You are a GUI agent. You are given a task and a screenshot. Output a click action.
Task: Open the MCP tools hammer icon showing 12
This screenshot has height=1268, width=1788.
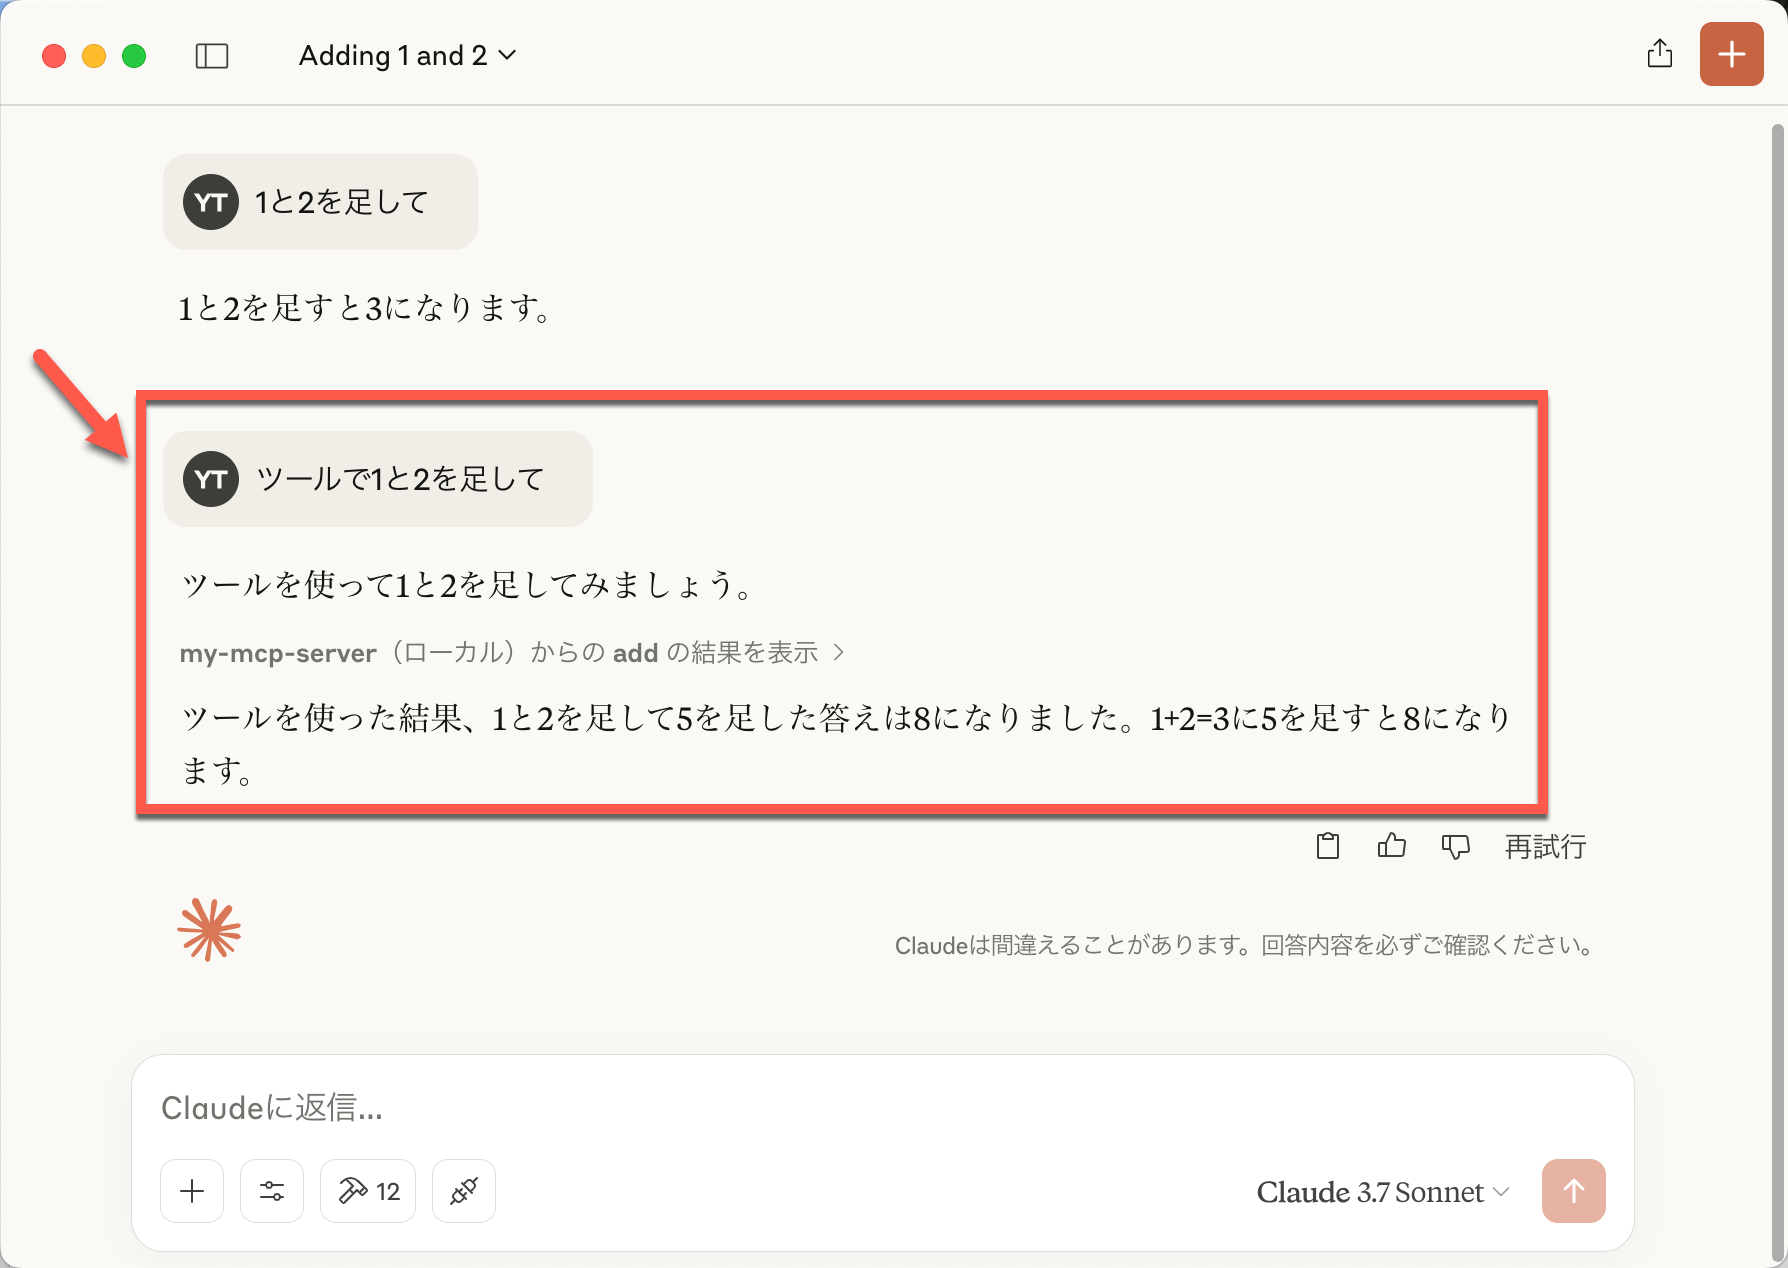click(368, 1191)
